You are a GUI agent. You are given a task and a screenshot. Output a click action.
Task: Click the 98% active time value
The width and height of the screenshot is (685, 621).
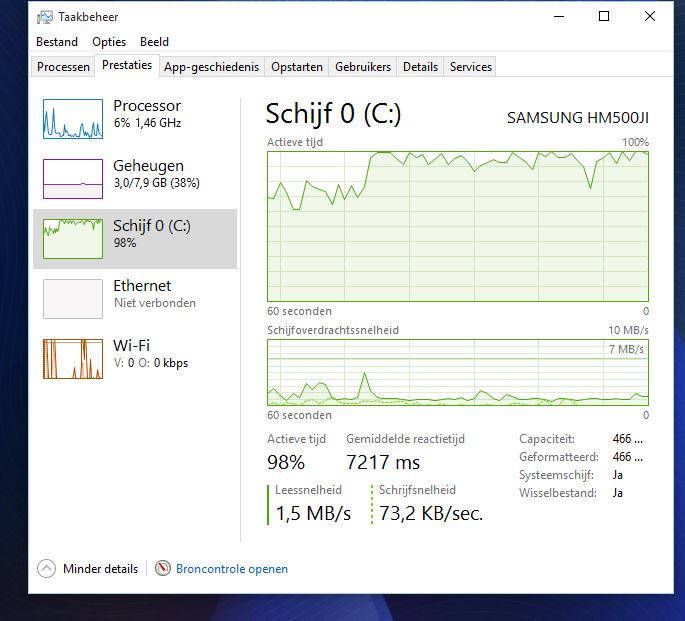(286, 462)
